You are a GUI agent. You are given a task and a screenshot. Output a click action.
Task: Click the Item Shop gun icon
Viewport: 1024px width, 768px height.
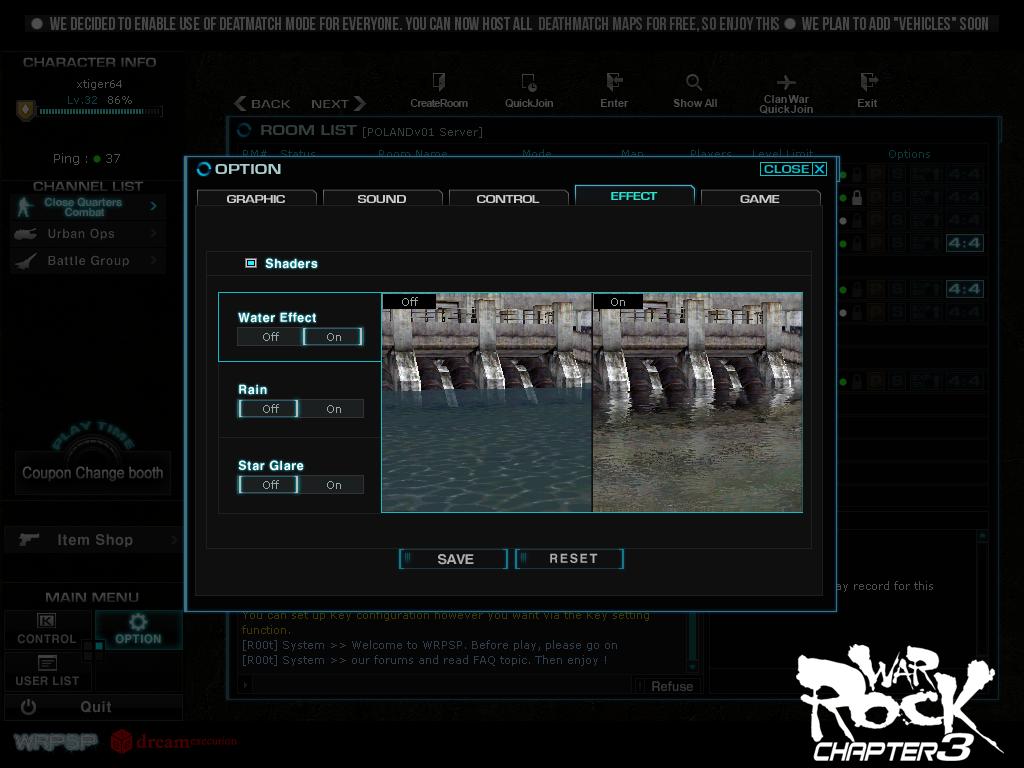(x=29, y=539)
